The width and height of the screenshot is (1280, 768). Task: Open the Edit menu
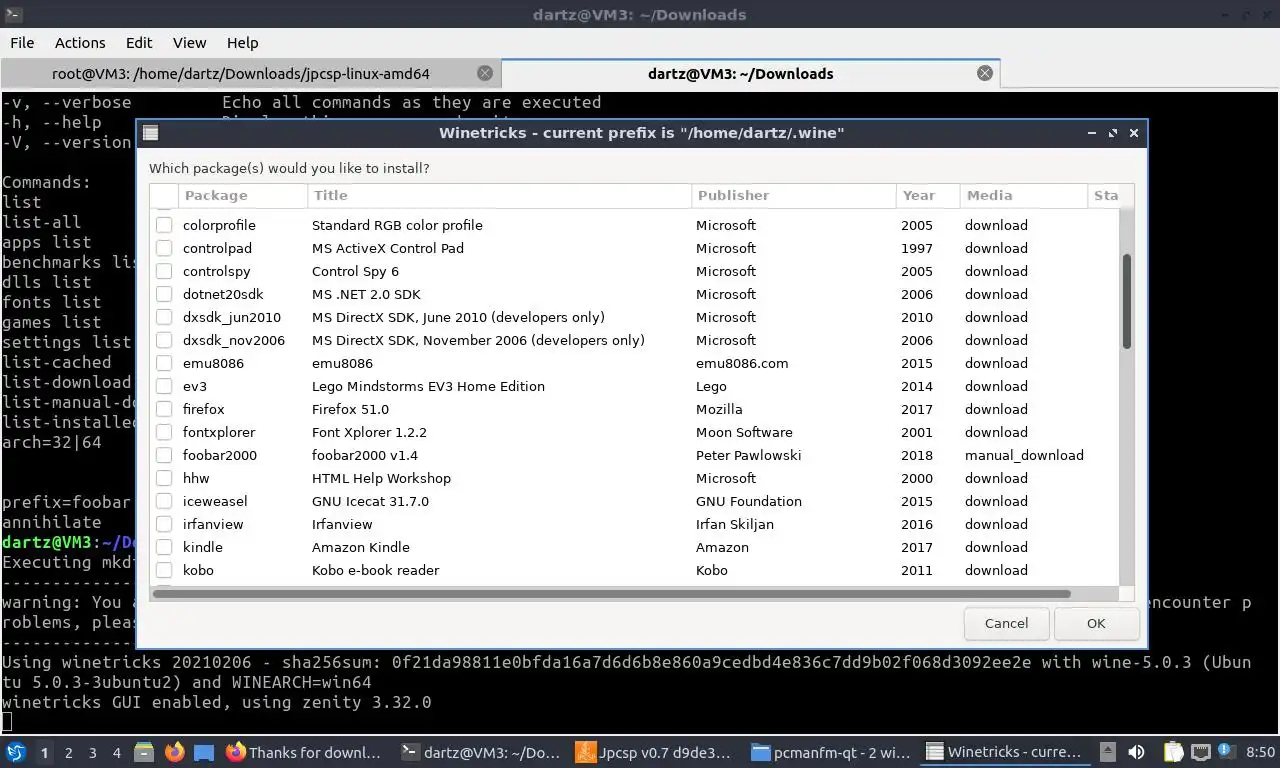(x=139, y=43)
